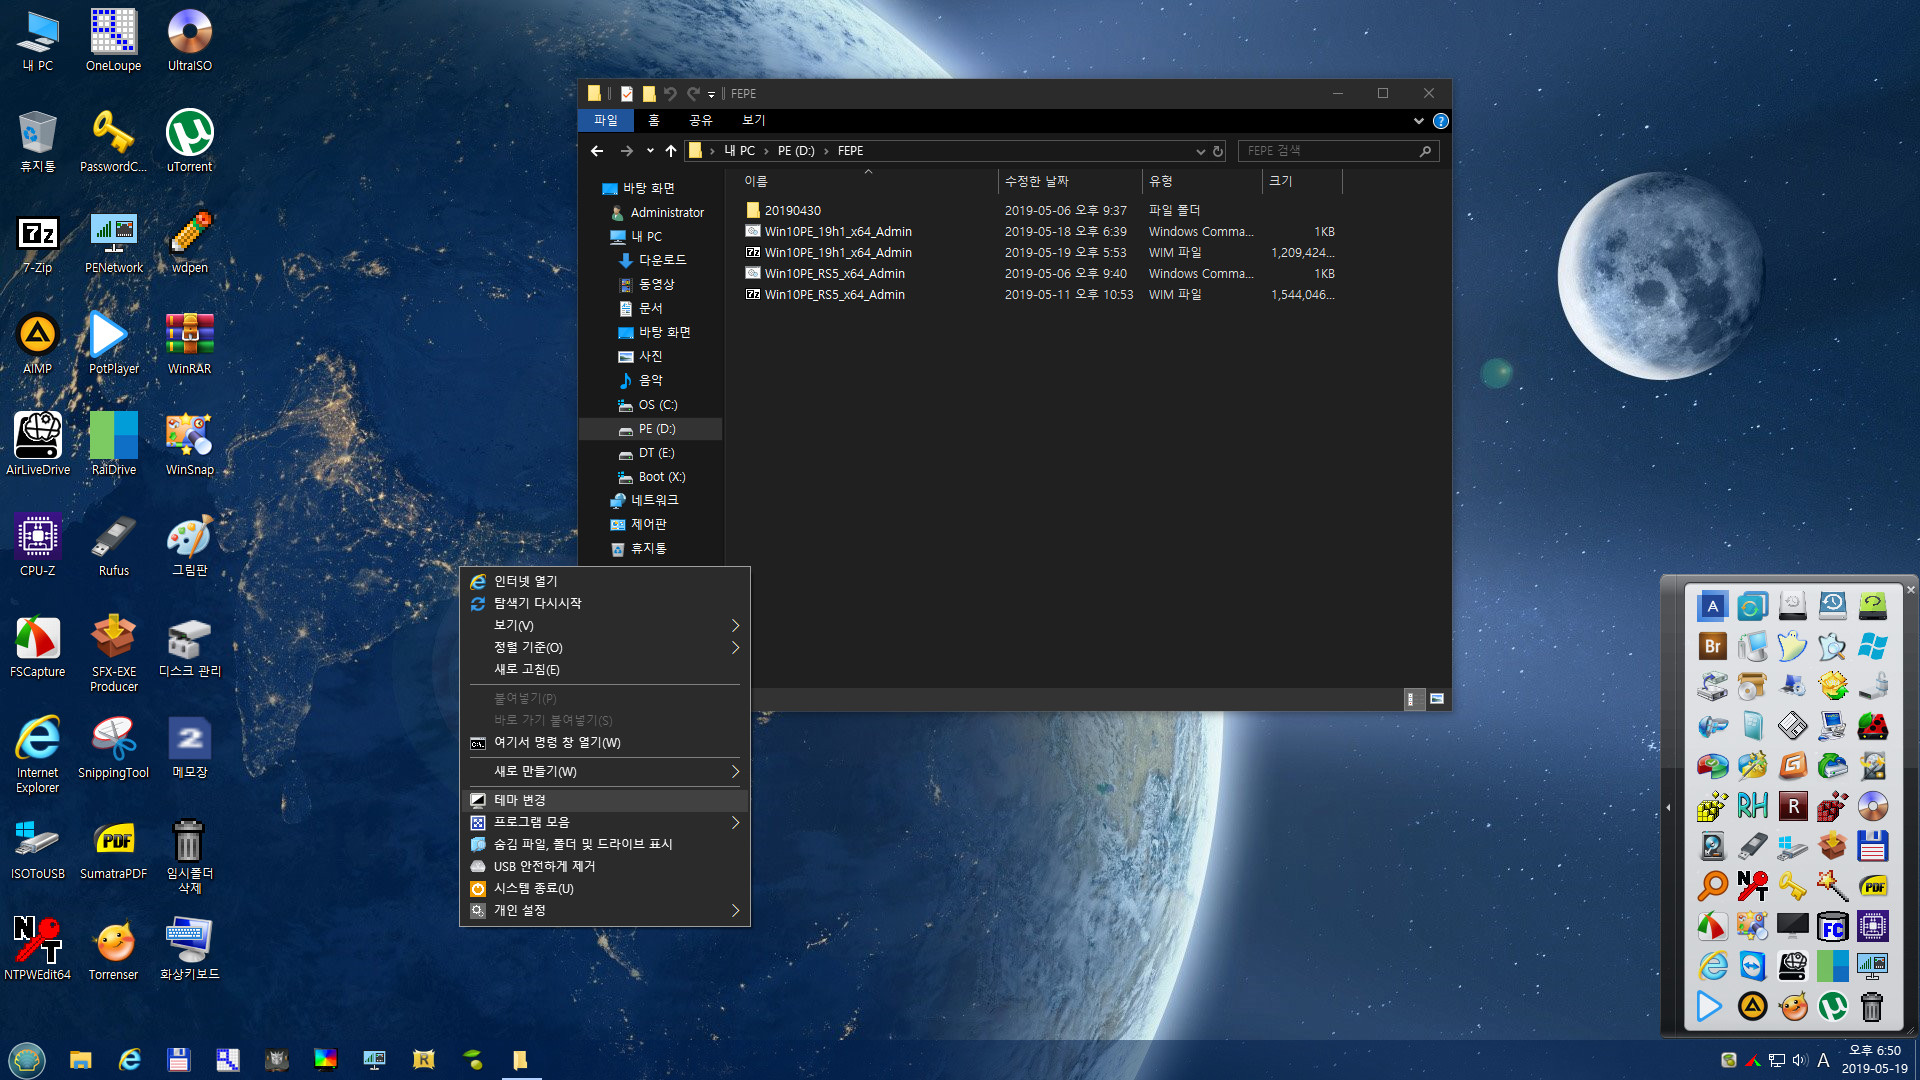Open WinRAR desktop icon
The width and height of the screenshot is (1920, 1080).
point(189,343)
